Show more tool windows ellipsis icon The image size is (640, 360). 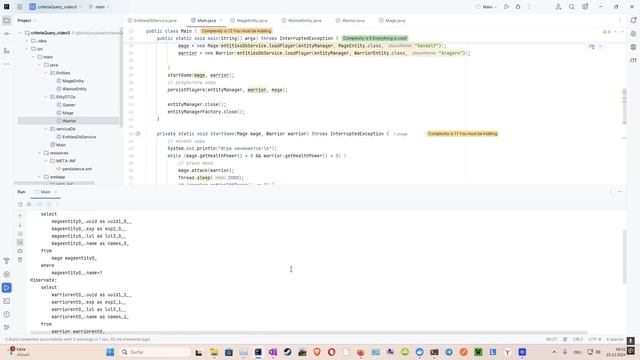click(7, 64)
